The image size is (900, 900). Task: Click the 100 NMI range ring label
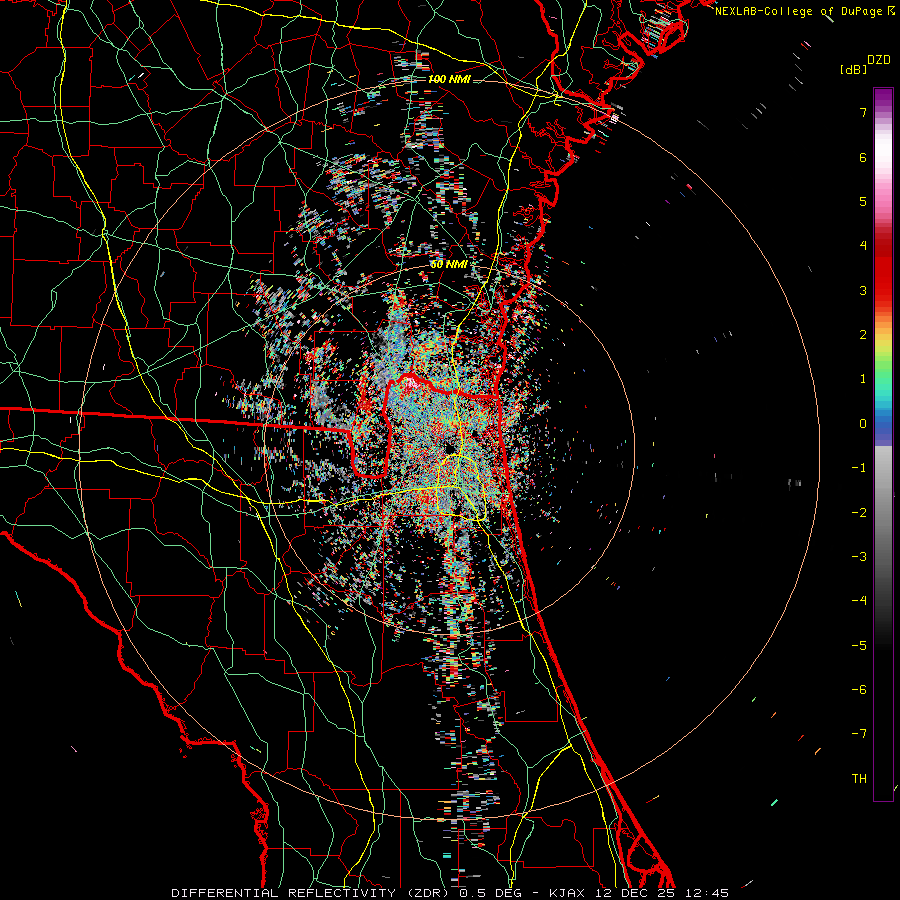click(x=449, y=79)
